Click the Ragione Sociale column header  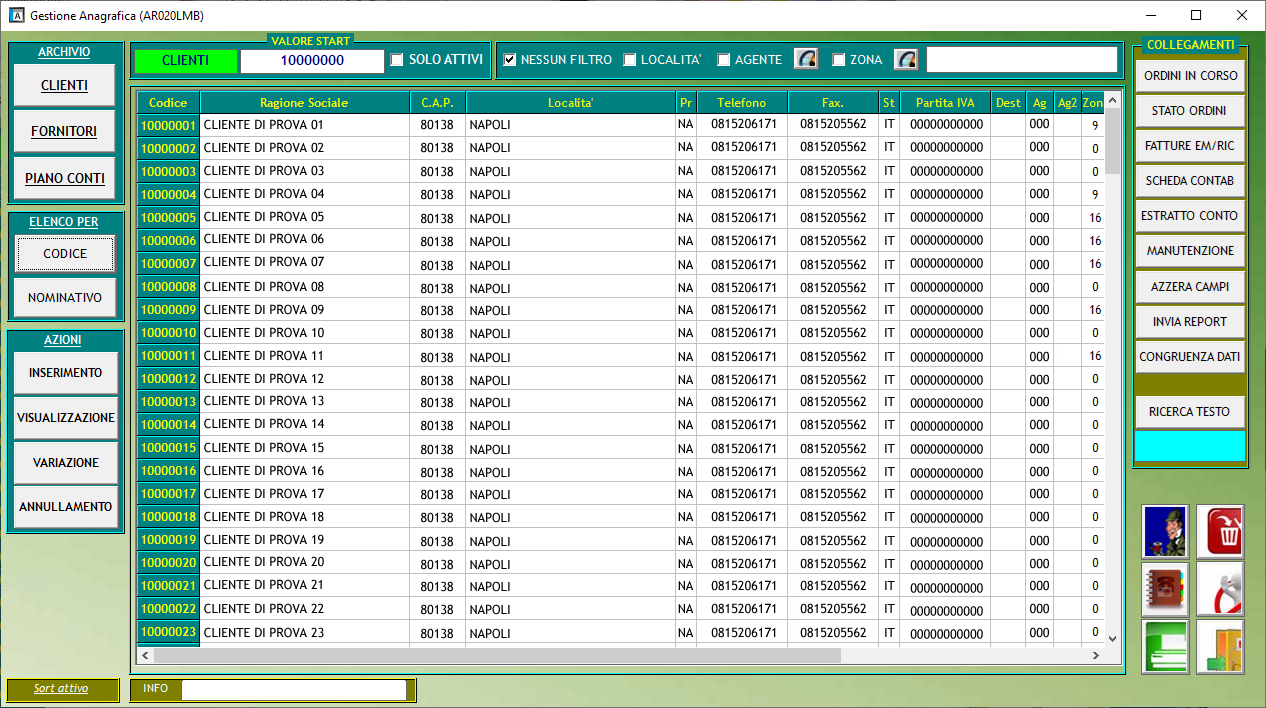tap(304, 102)
